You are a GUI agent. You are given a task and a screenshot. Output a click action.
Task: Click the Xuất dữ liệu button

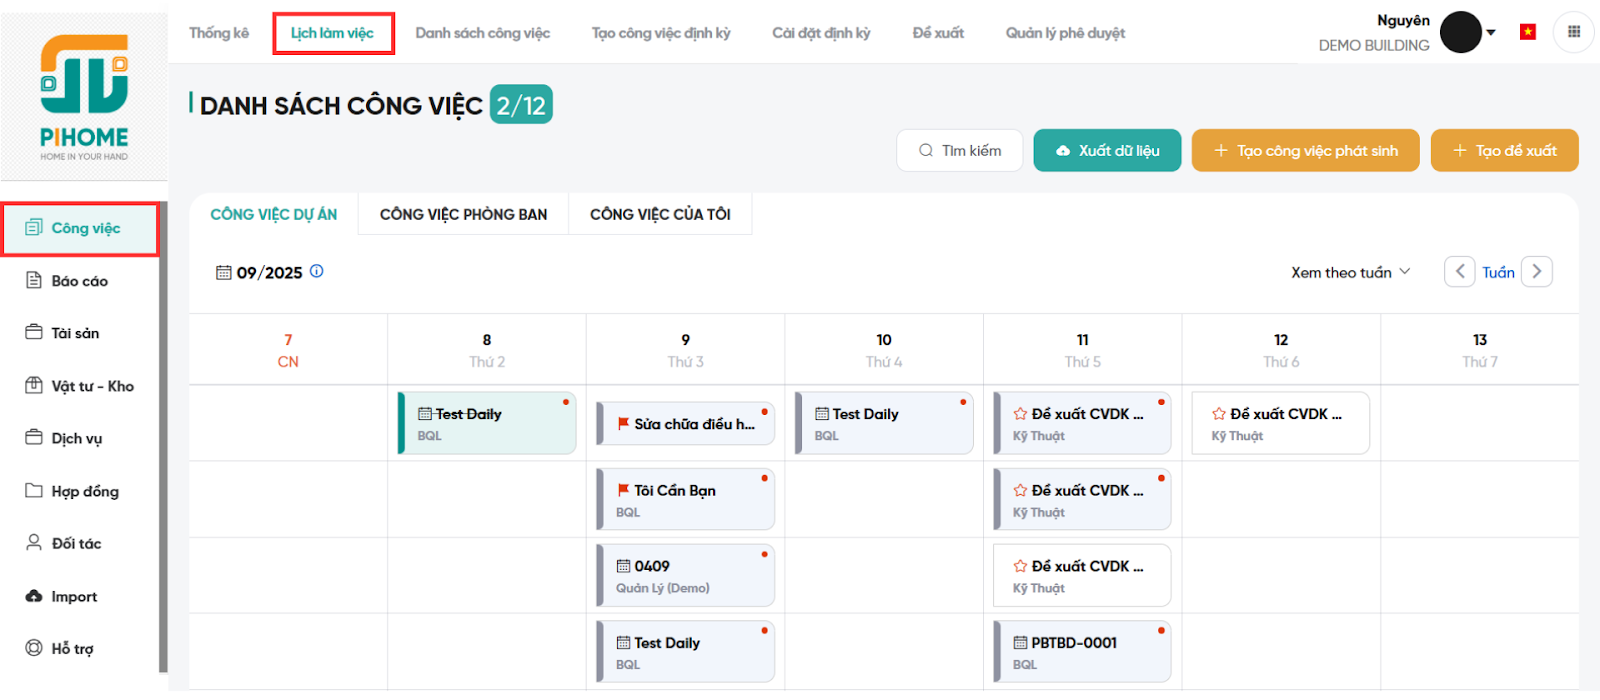click(1107, 150)
